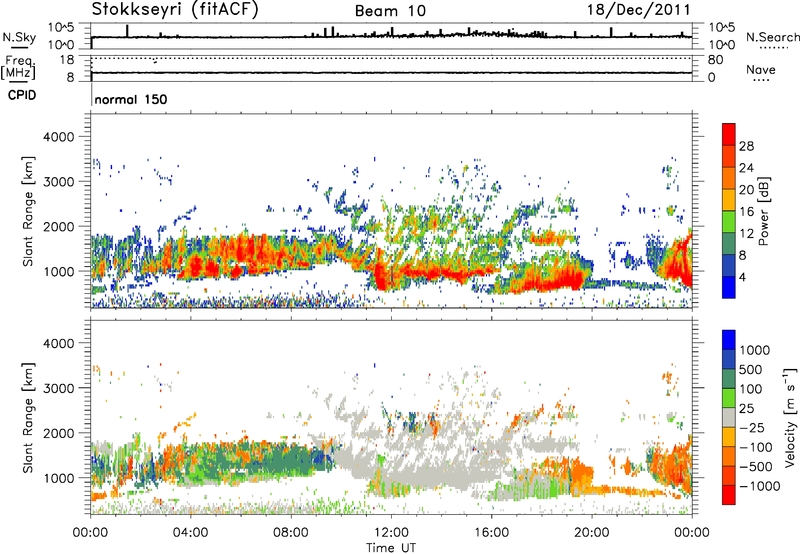800x554 pixels.
Task: Click the dark green Velocity segment between 100 and 500
Action: point(729,379)
